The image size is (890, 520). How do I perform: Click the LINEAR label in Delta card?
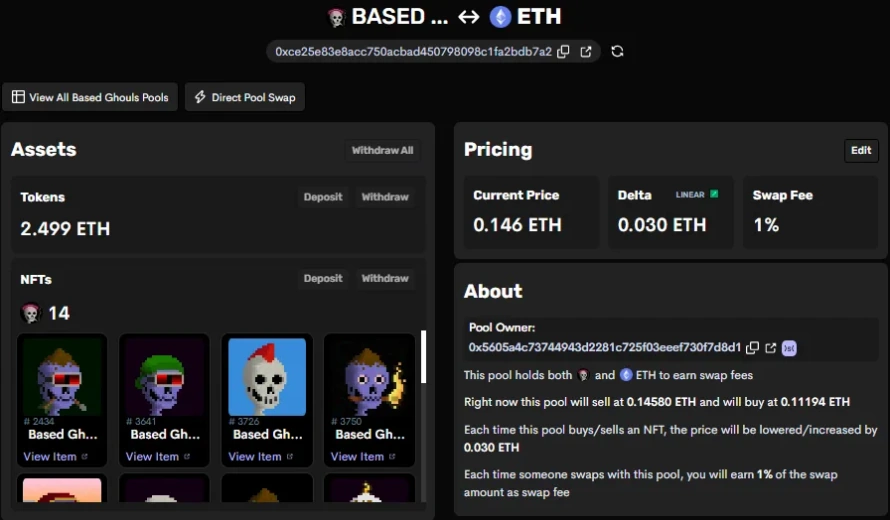point(690,194)
